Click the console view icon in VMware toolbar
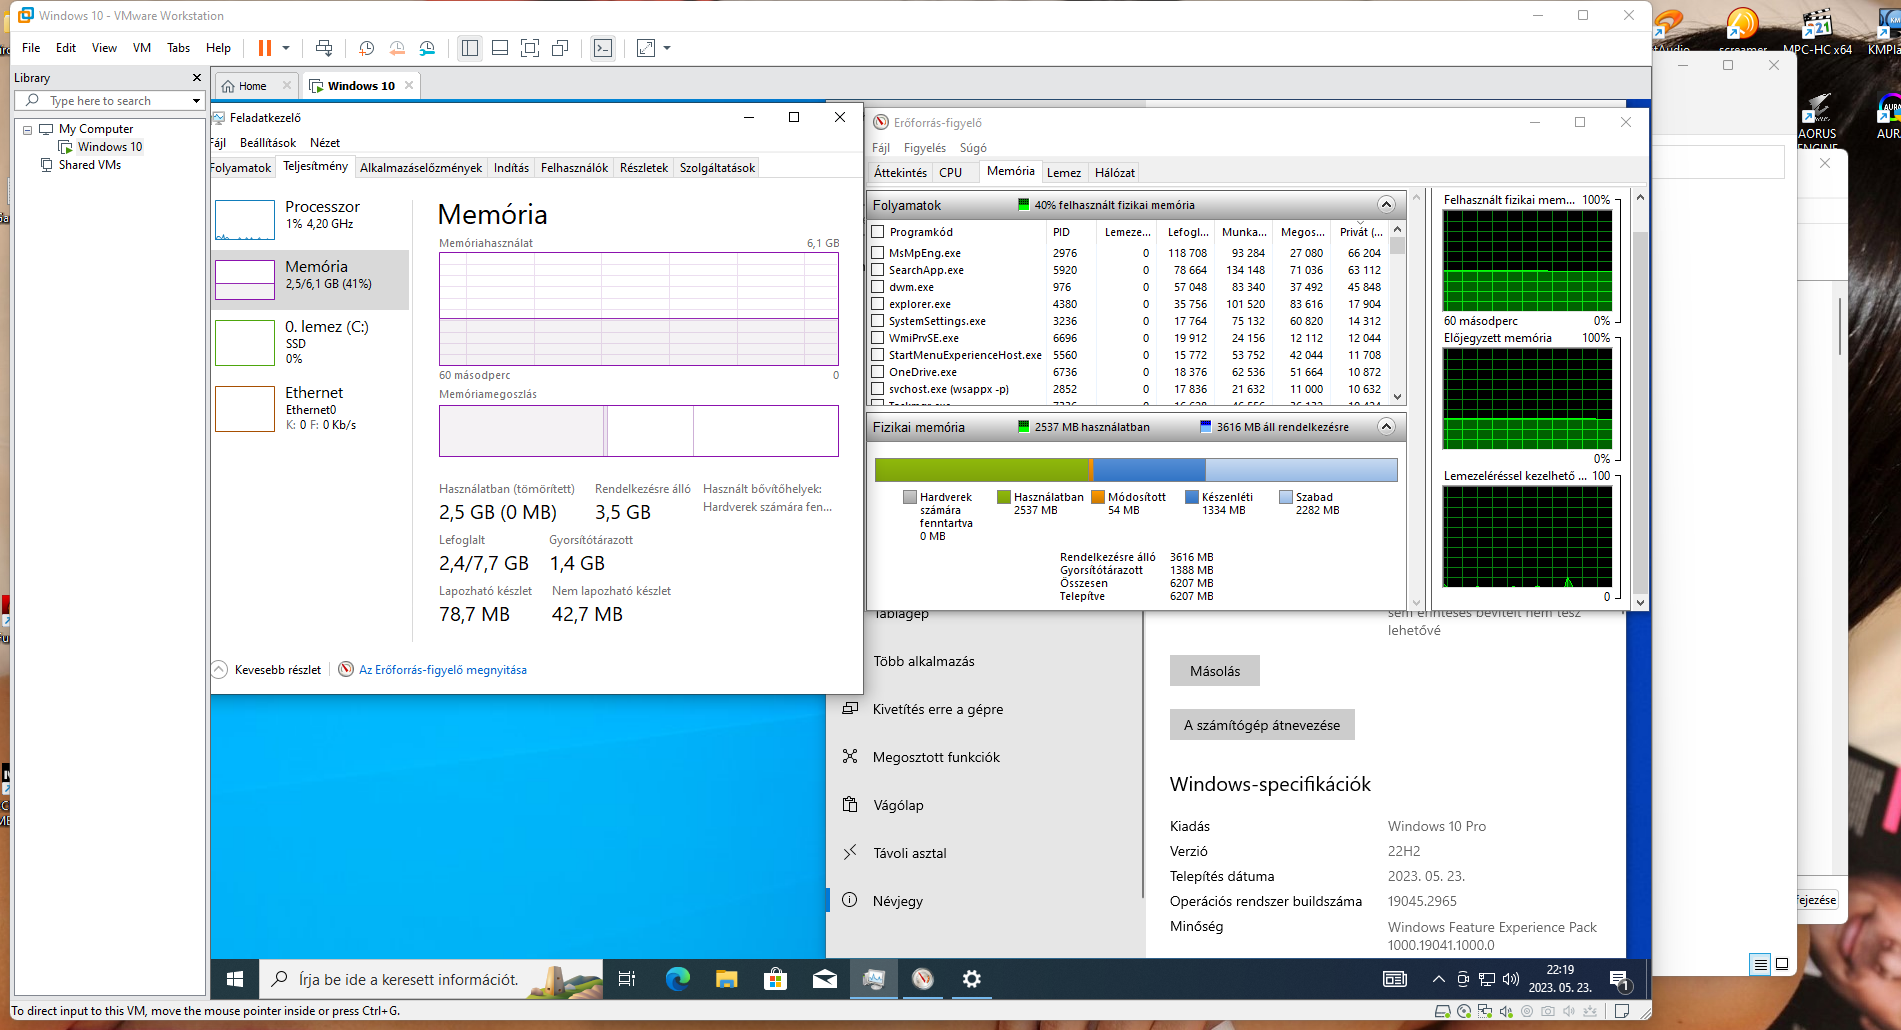Viewport: 1901px width, 1030px height. tap(603, 48)
